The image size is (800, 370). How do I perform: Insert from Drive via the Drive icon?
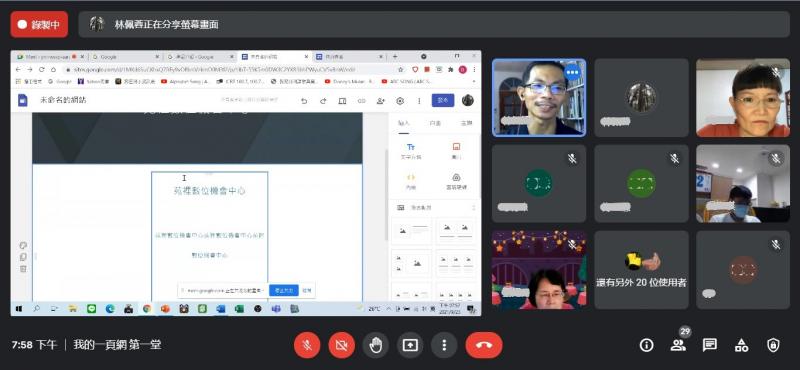[457, 181]
